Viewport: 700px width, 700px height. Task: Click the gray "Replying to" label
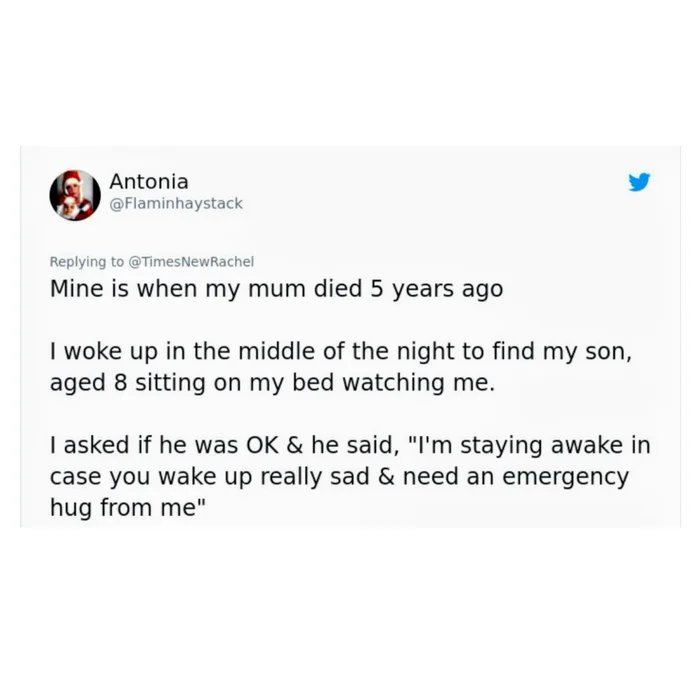tap(87, 262)
